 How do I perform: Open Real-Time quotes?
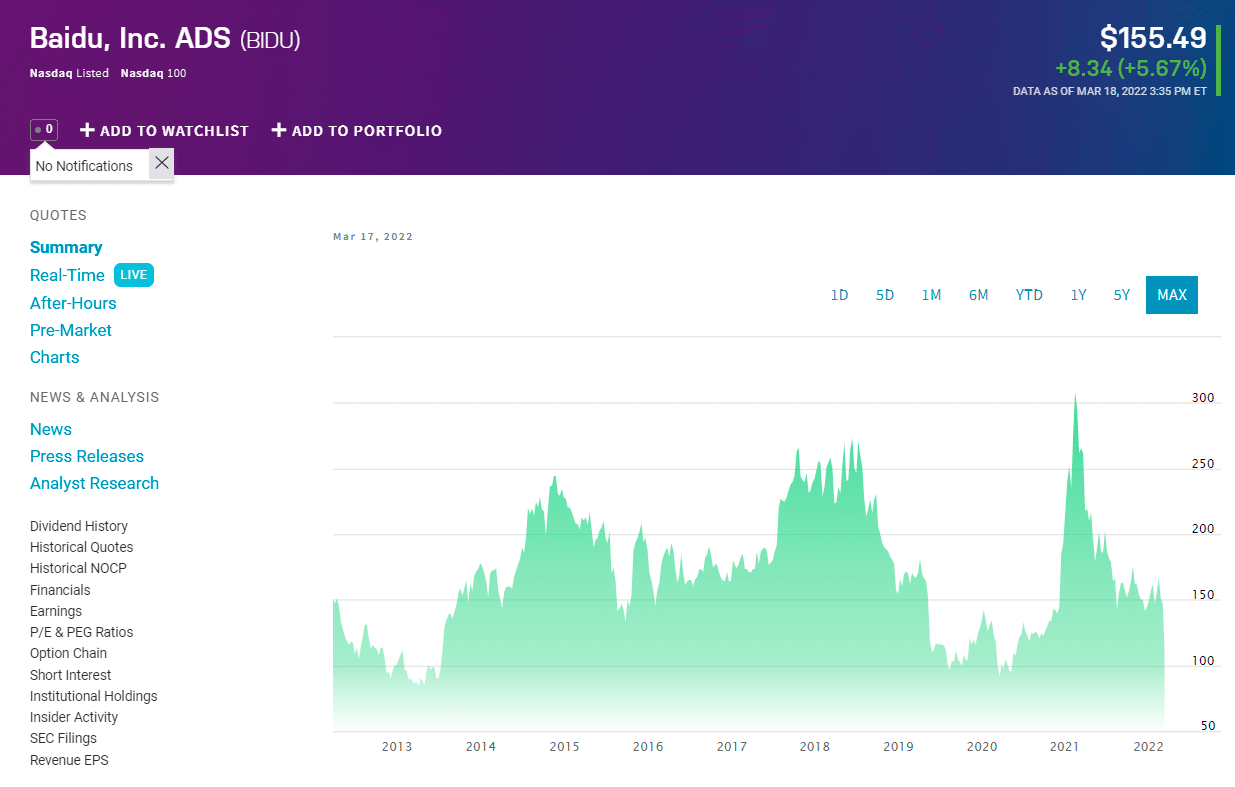coord(67,275)
